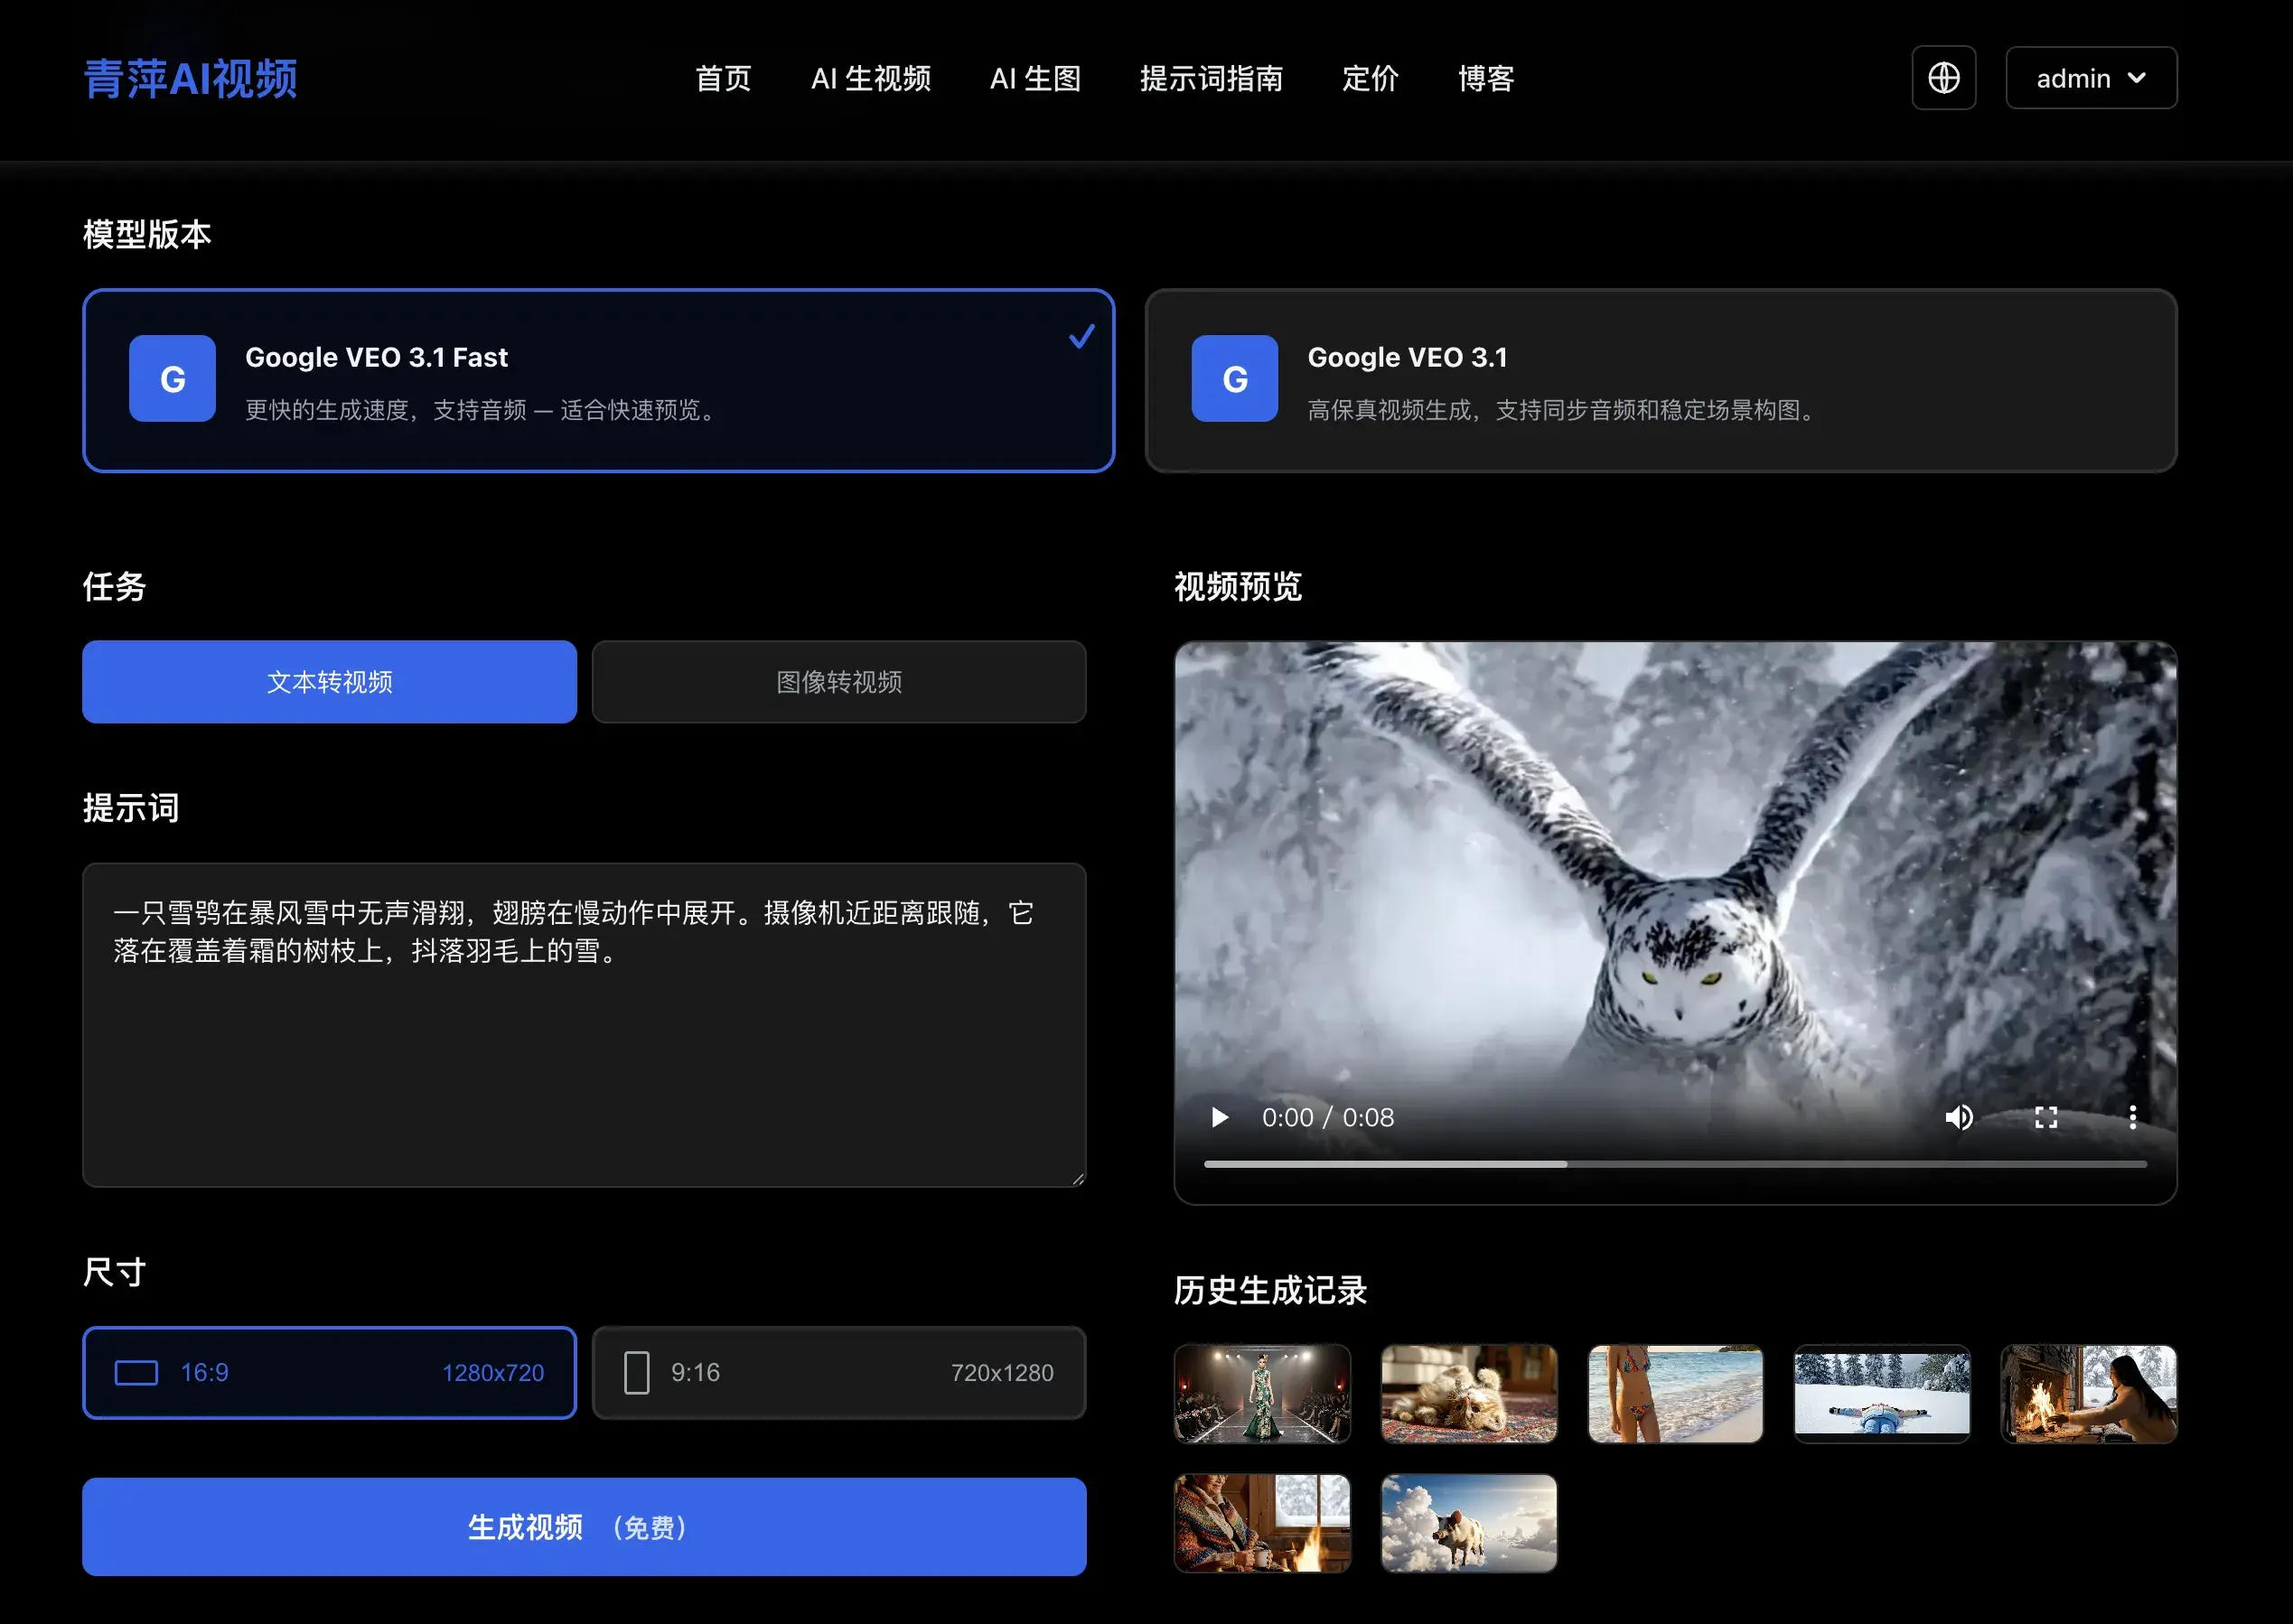Click the Google VEO 3.1 model logo icon

click(1234, 379)
